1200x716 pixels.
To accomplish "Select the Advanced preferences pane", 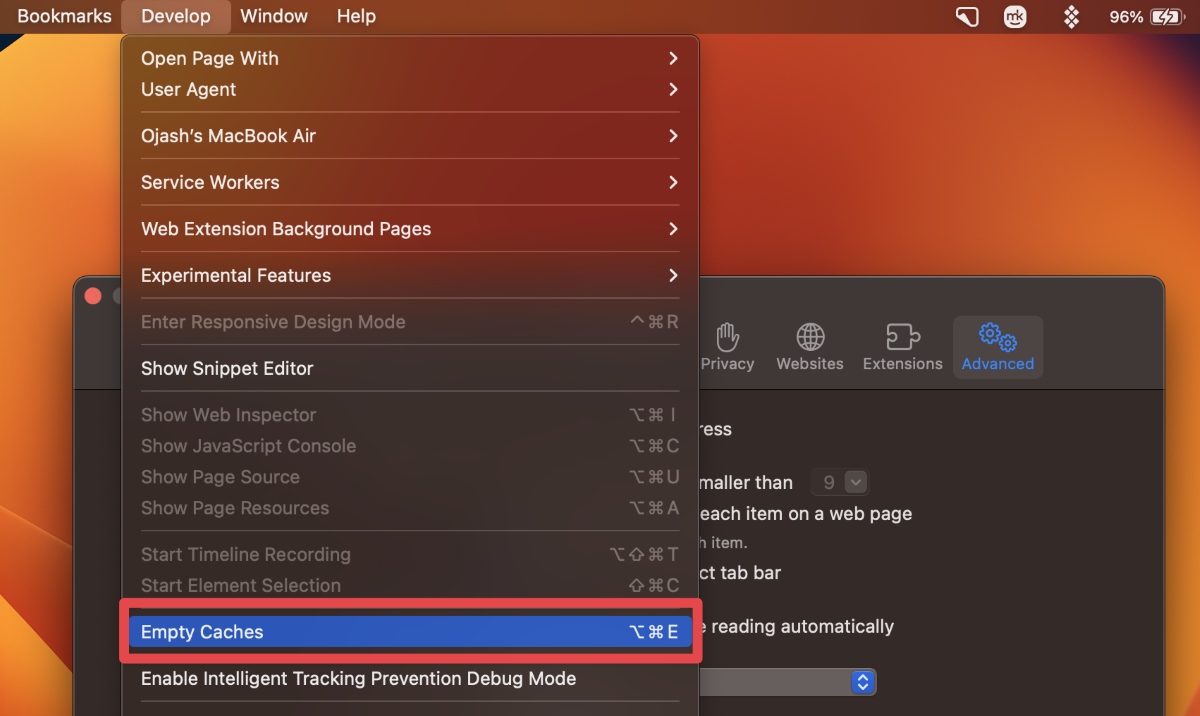I will coord(997,347).
